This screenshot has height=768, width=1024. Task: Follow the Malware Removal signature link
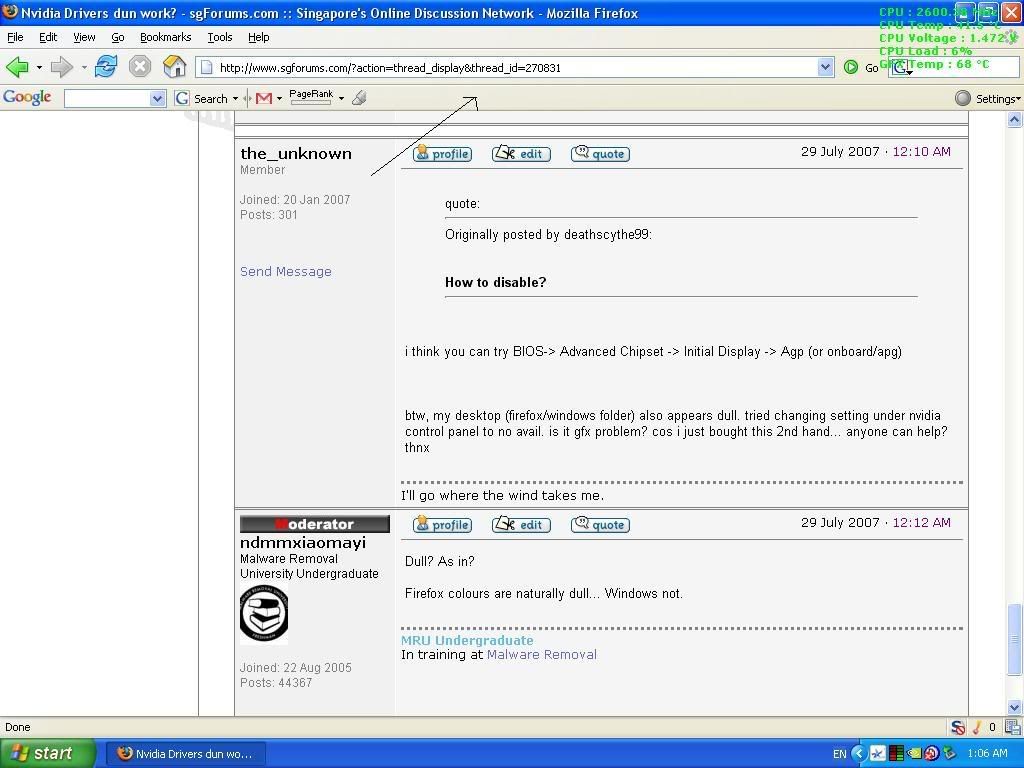point(541,654)
